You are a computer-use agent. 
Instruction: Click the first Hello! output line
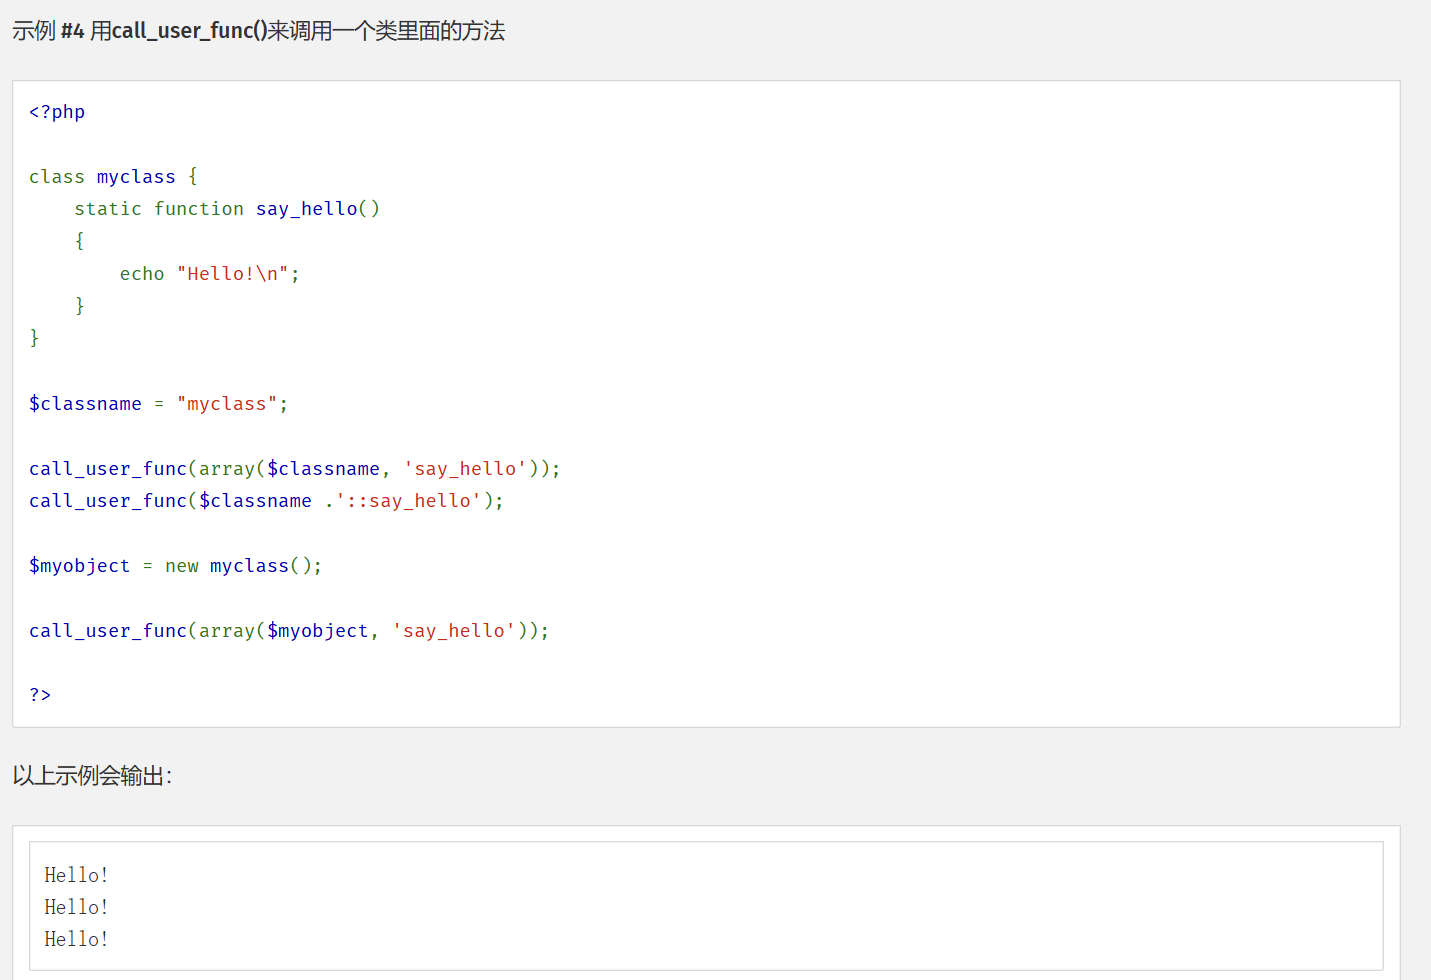pos(76,874)
